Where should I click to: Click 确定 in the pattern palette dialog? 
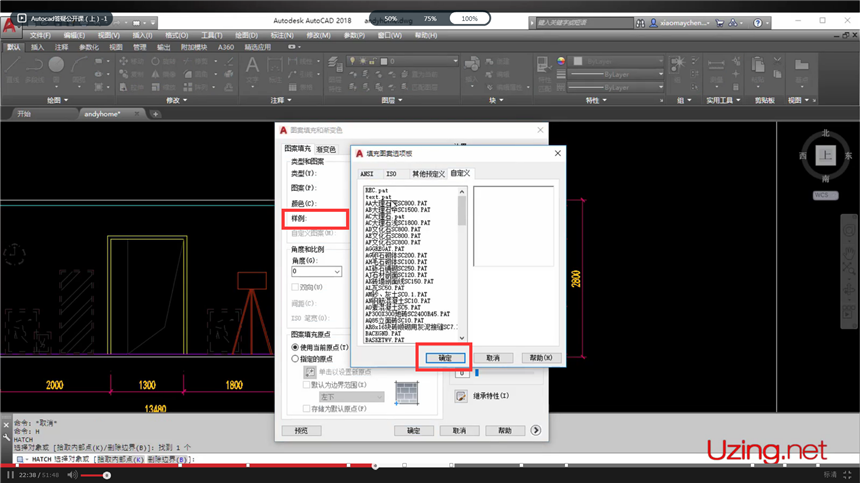[445, 357]
